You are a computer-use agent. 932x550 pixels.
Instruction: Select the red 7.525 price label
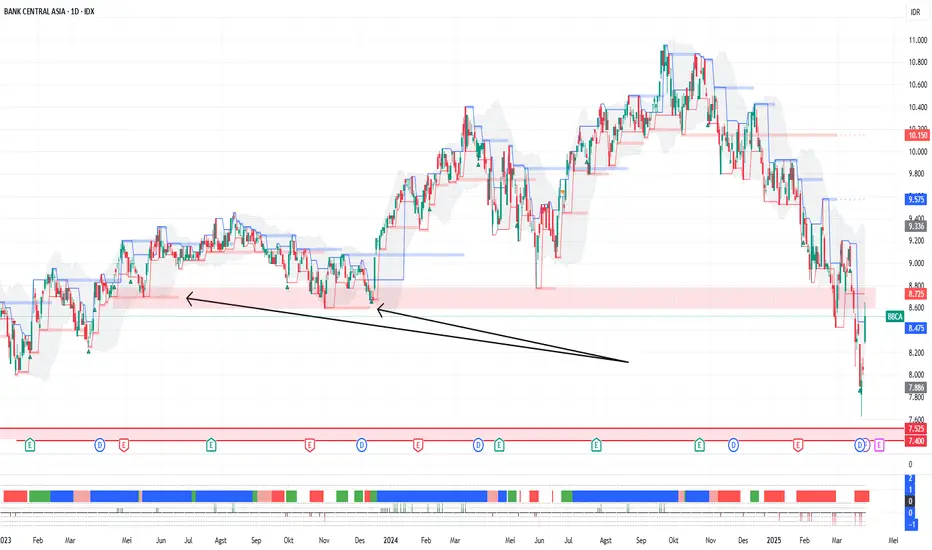pos(915,429)
